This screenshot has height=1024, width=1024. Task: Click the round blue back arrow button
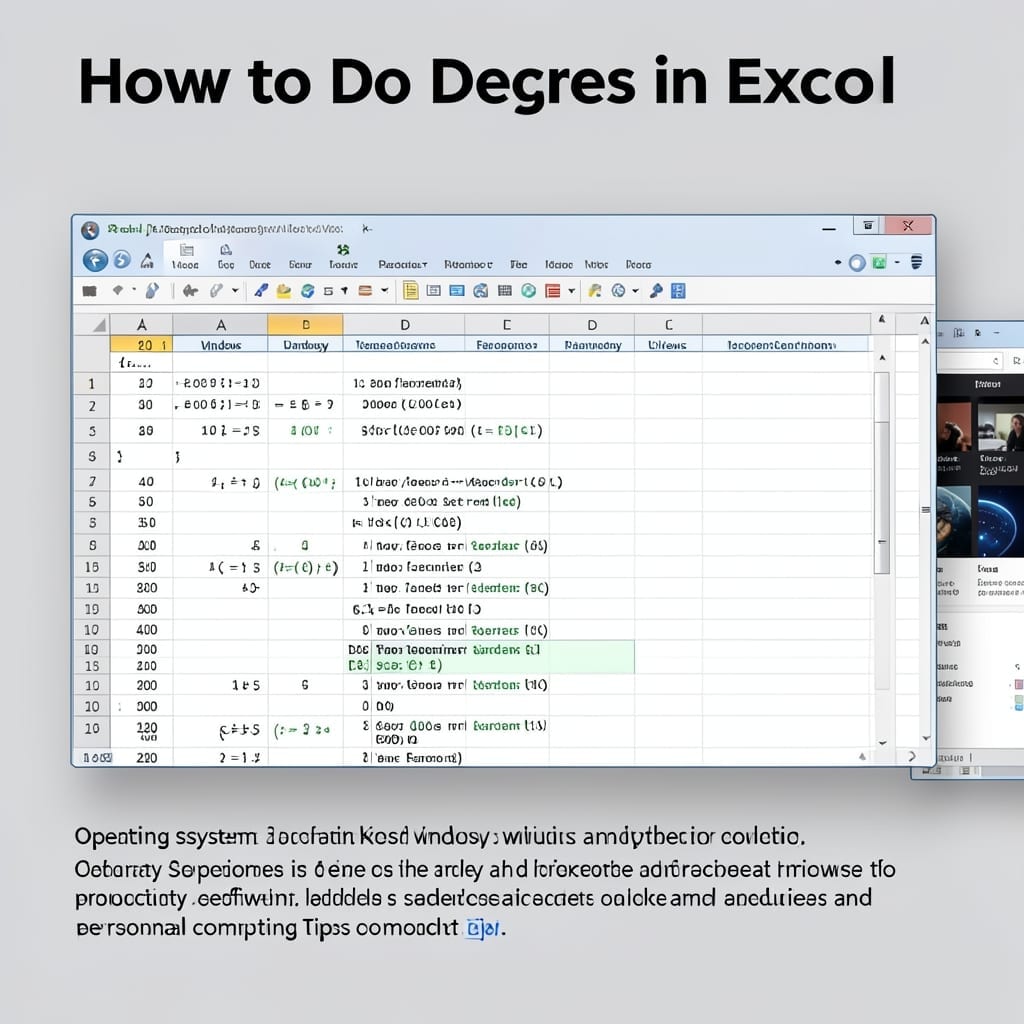pos(95,261)
